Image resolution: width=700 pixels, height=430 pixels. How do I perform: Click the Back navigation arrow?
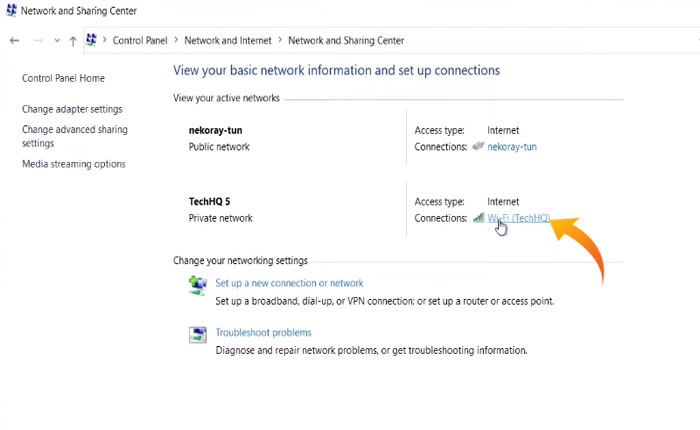click(x=14, y=40)
